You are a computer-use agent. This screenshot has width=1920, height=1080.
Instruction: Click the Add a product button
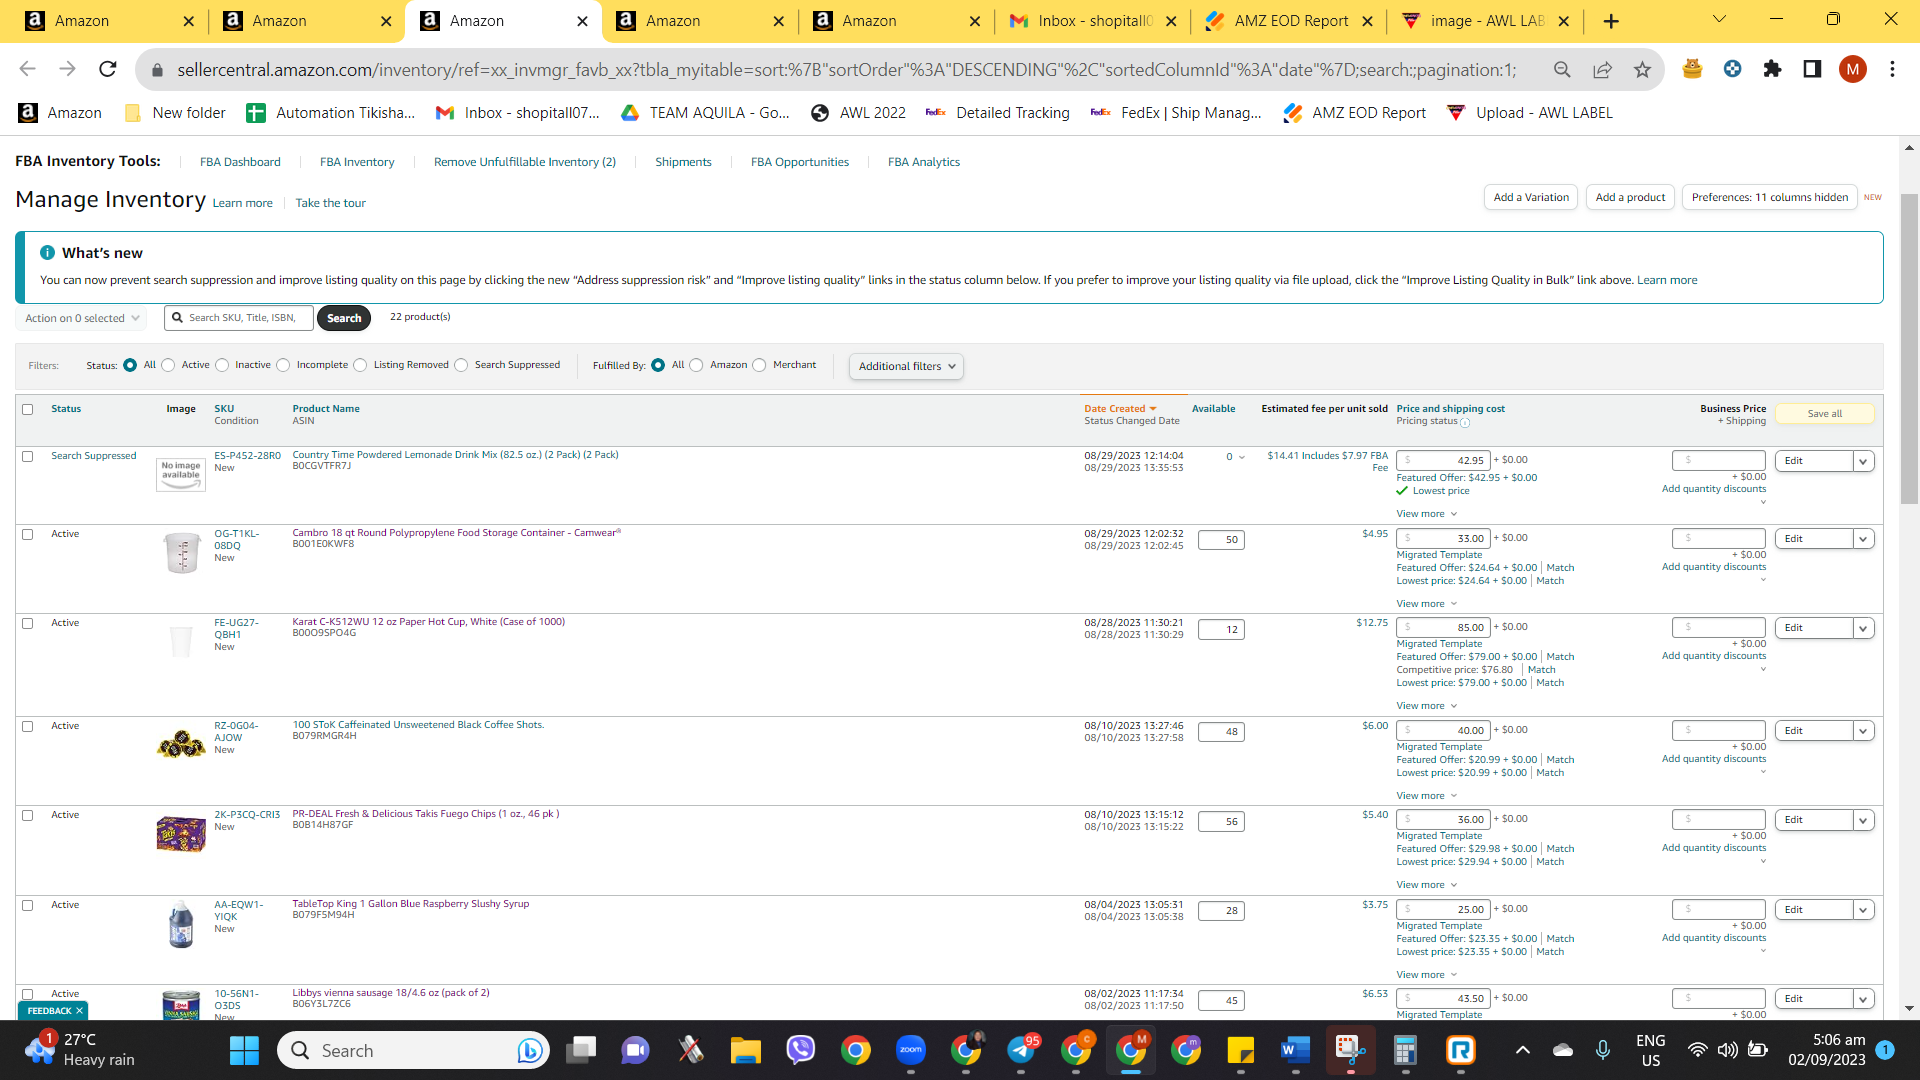pyautogui.click(x=1630, y=197)
